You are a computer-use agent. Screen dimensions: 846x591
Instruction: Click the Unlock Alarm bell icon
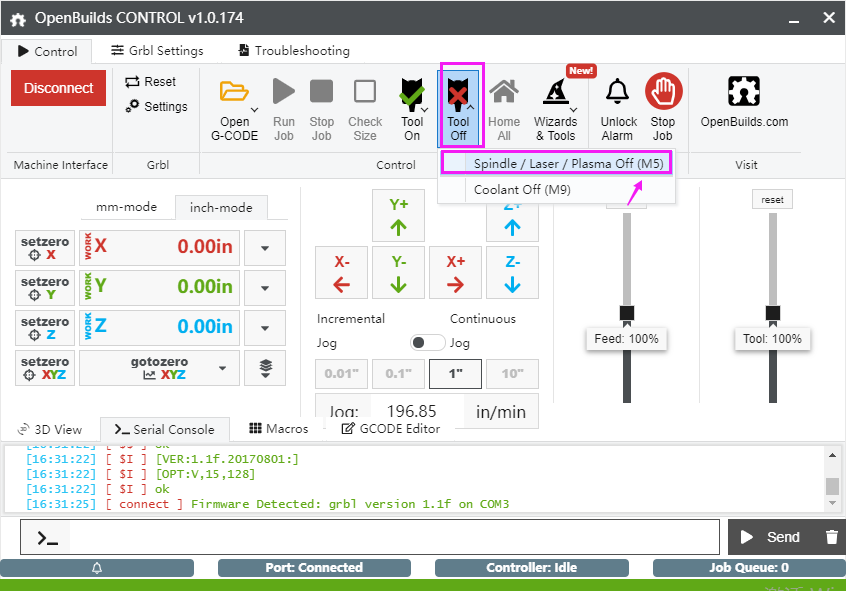(617, 91)
